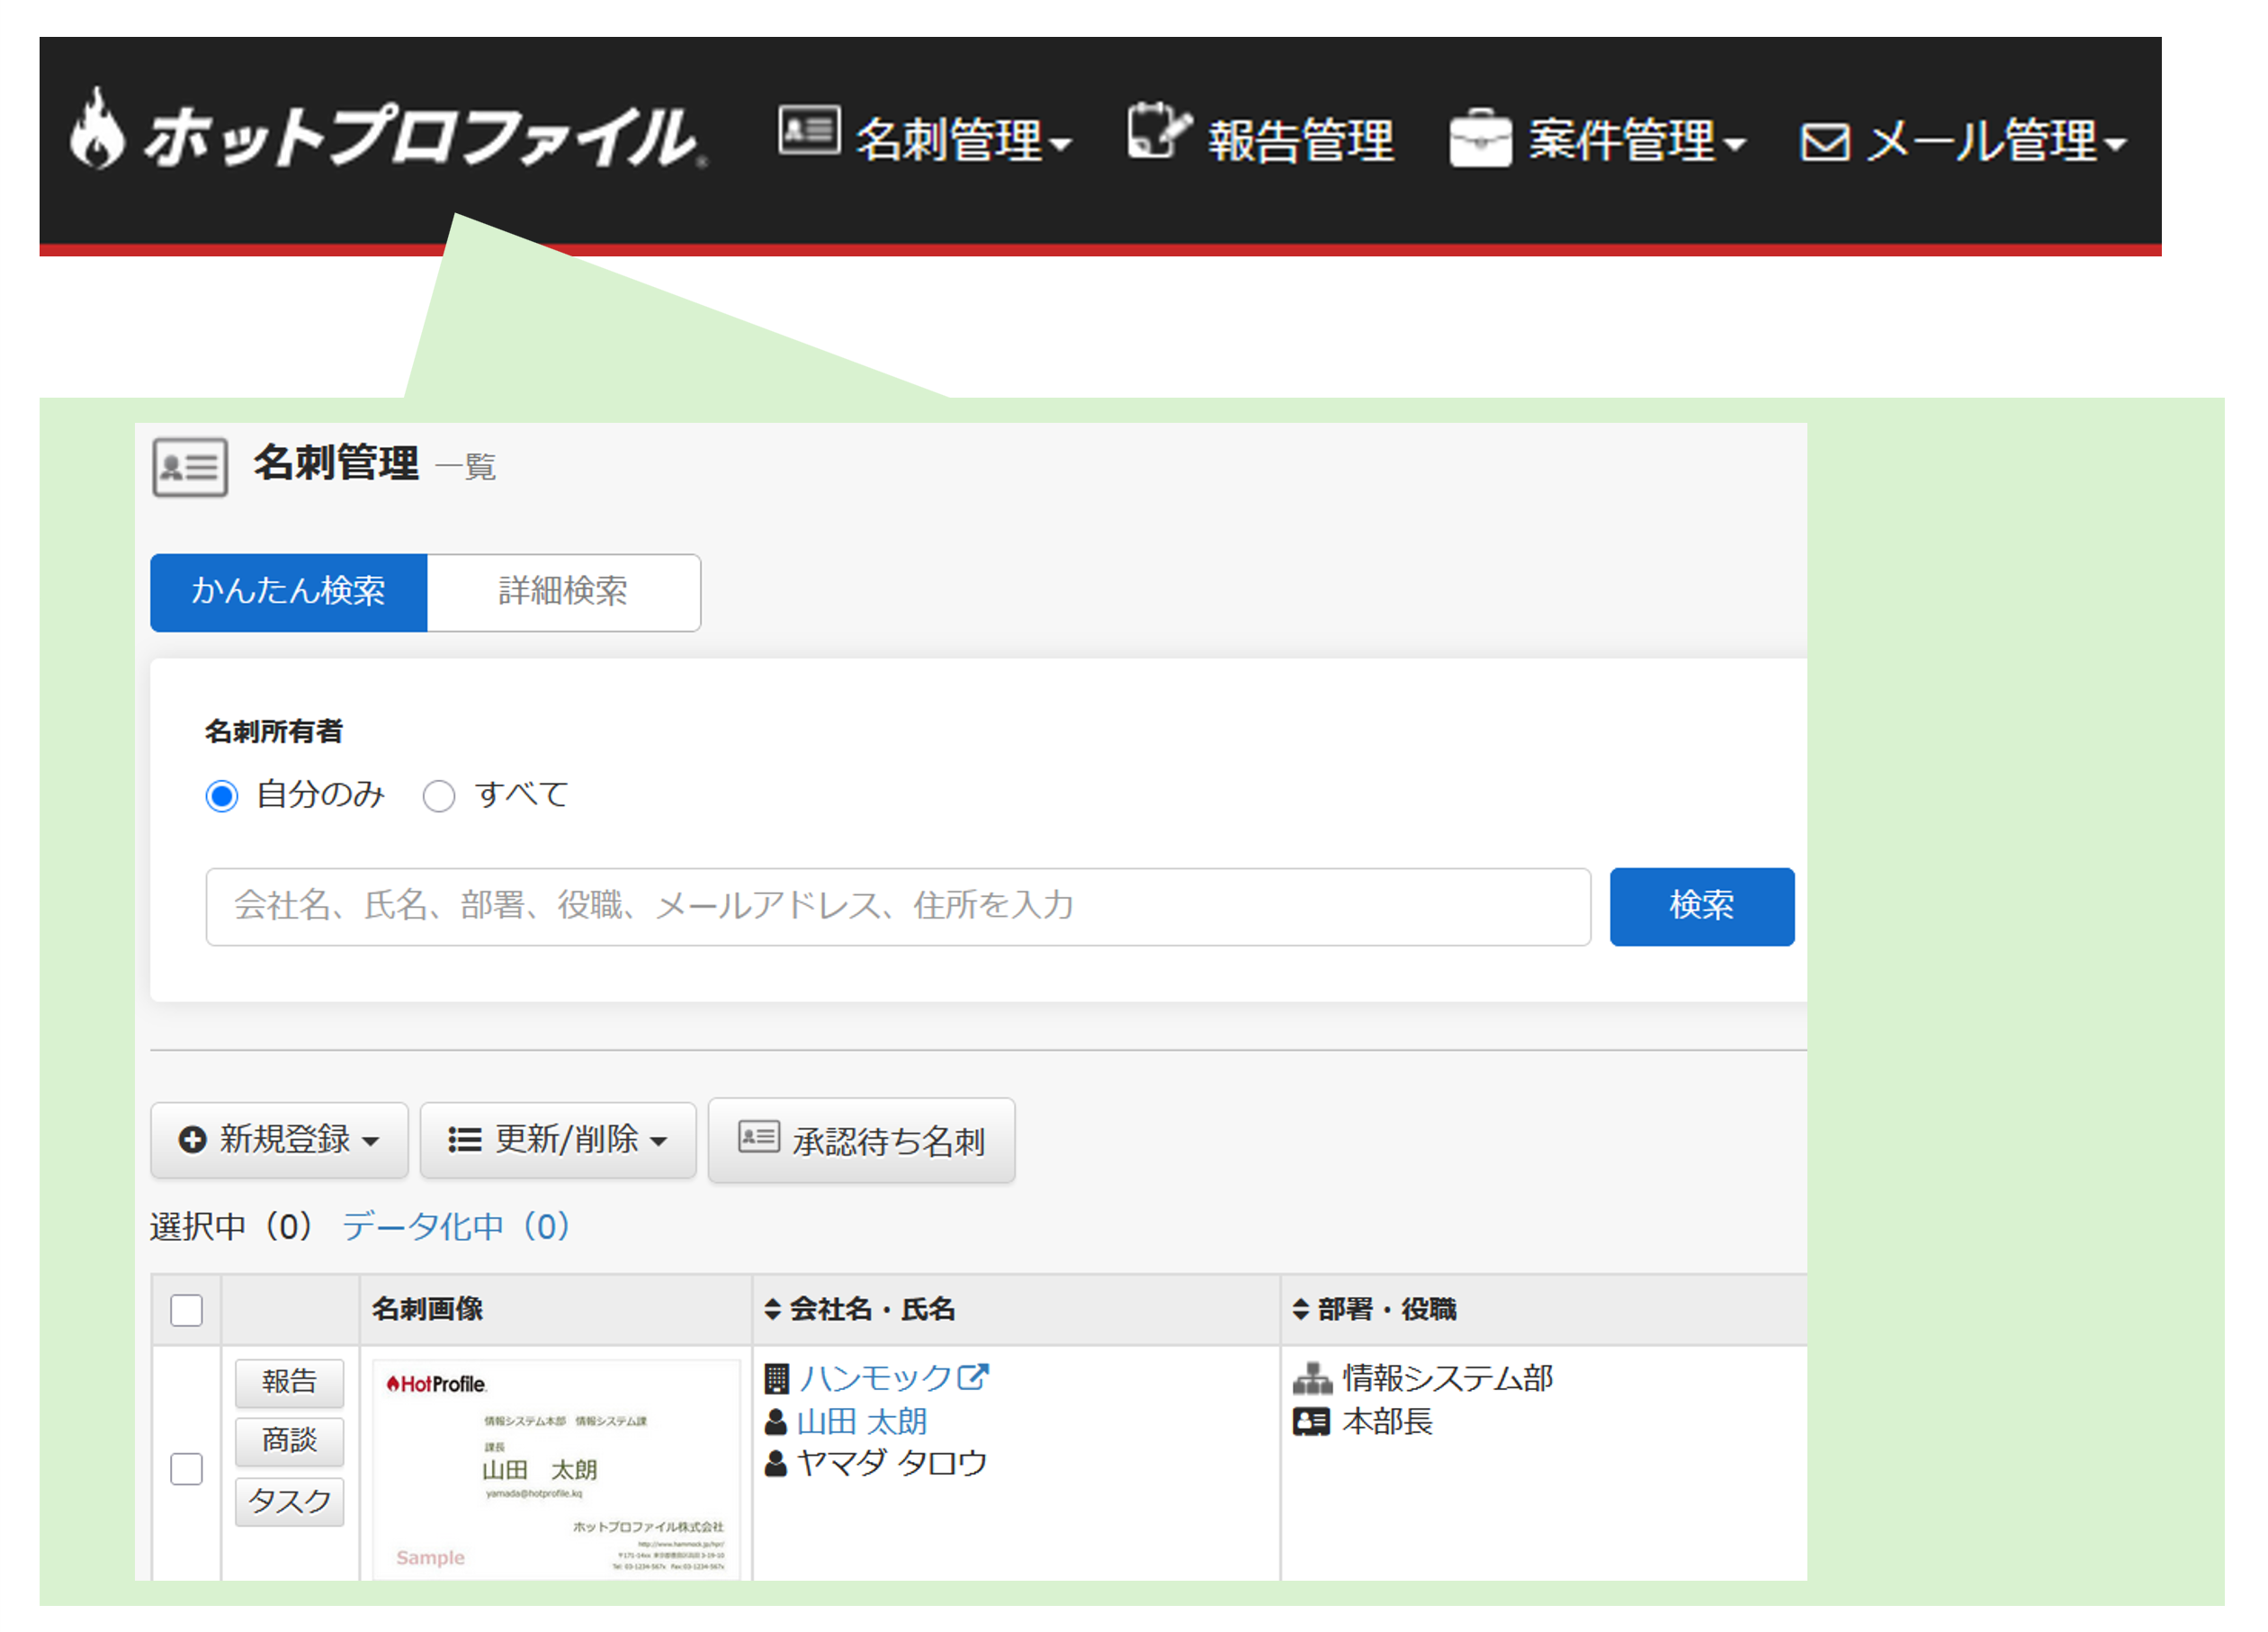
Task: Switch to the かんたん検索 tab
Action: [288, 592]
